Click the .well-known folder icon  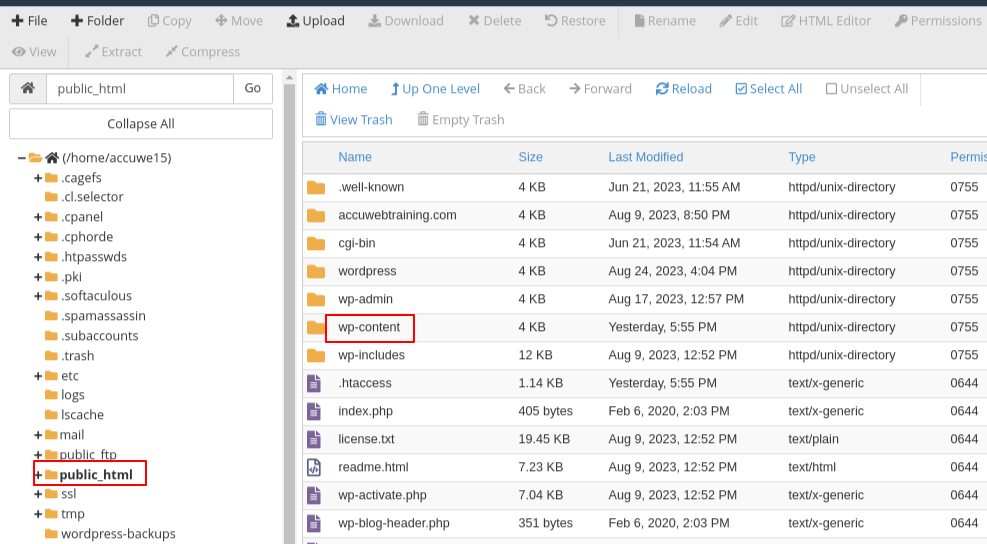(316, 188)
